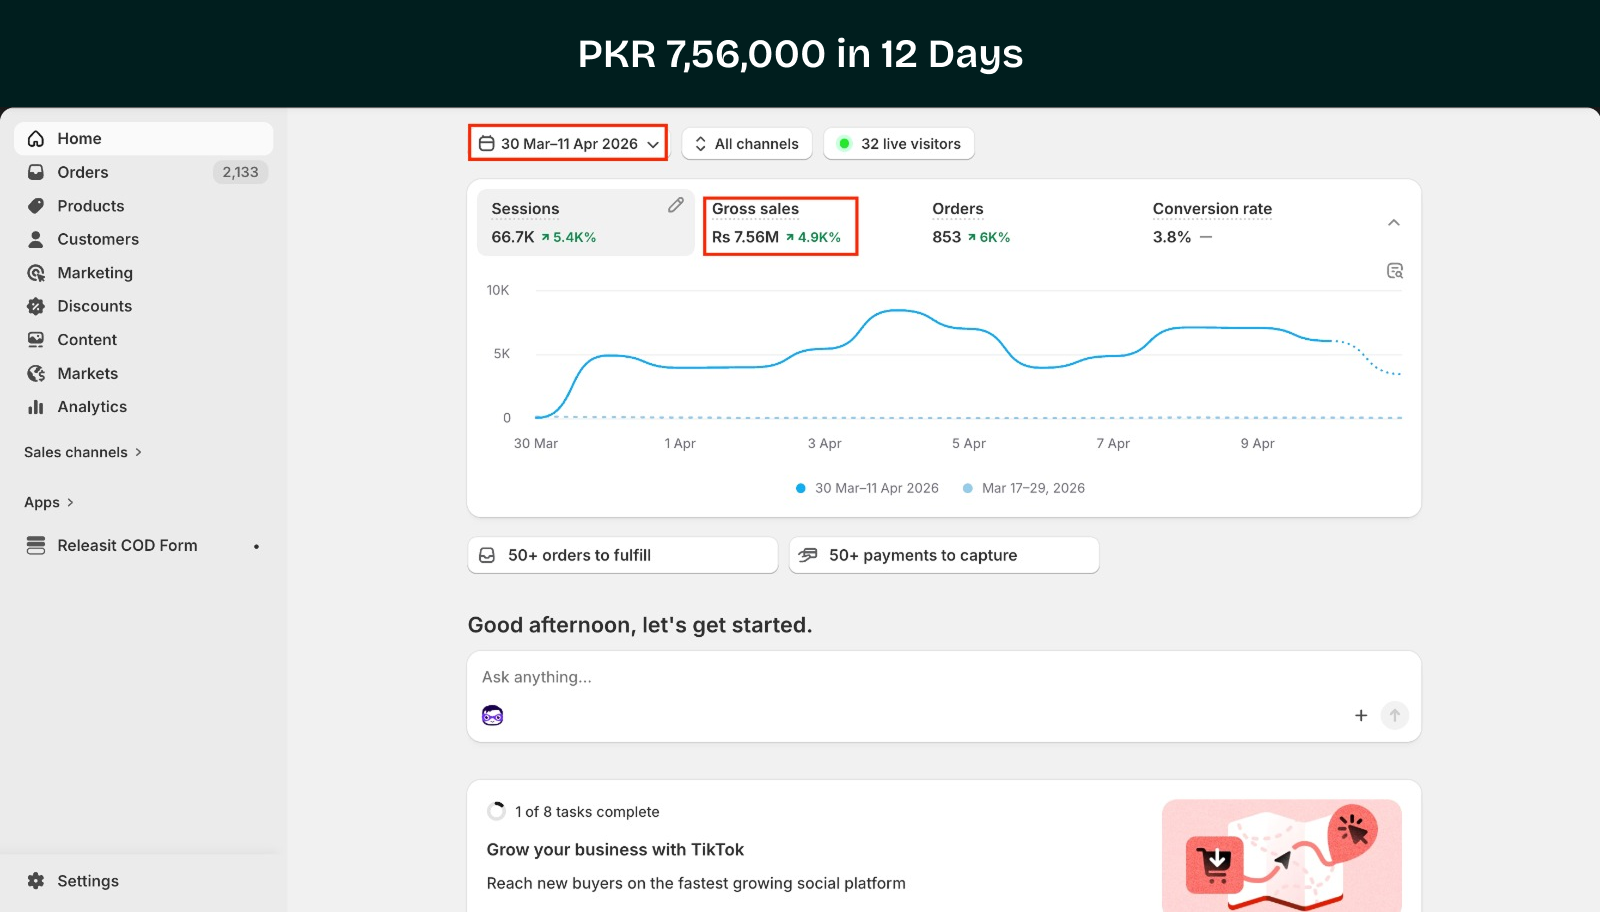Click the assistant avatar icon in chat box

click(x=492, y=715)
